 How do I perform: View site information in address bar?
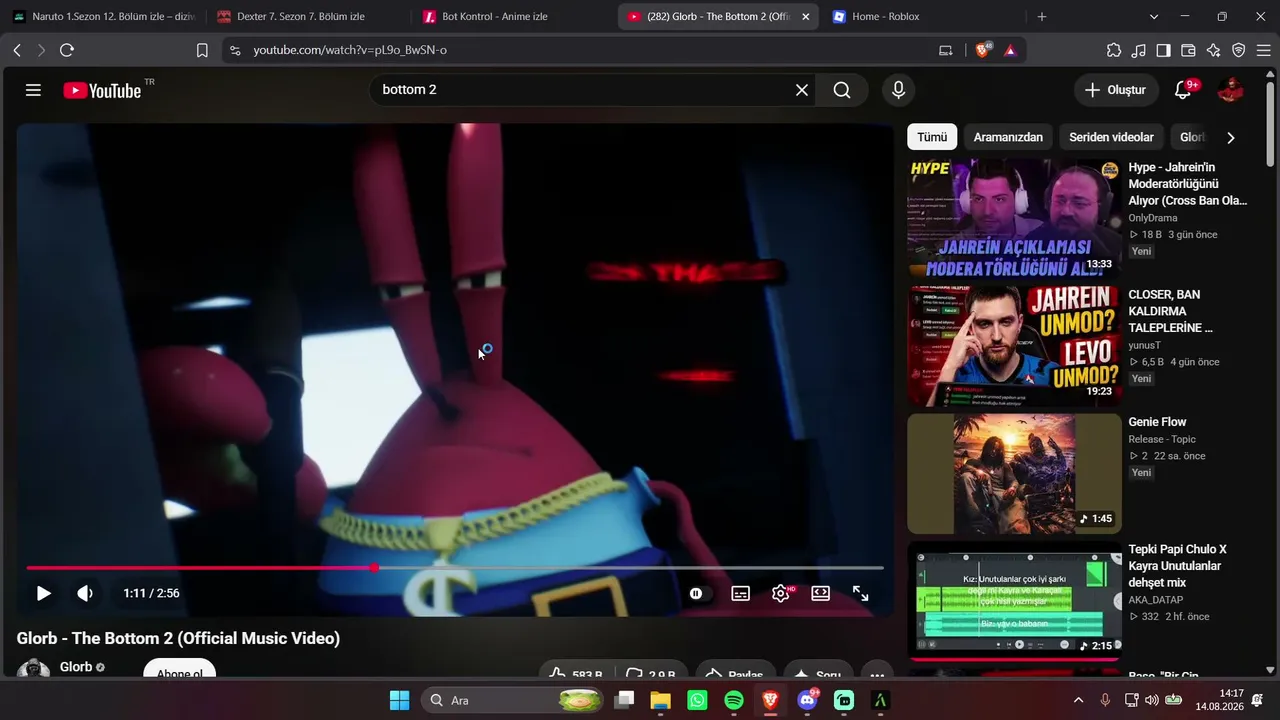tap(235, 50)
